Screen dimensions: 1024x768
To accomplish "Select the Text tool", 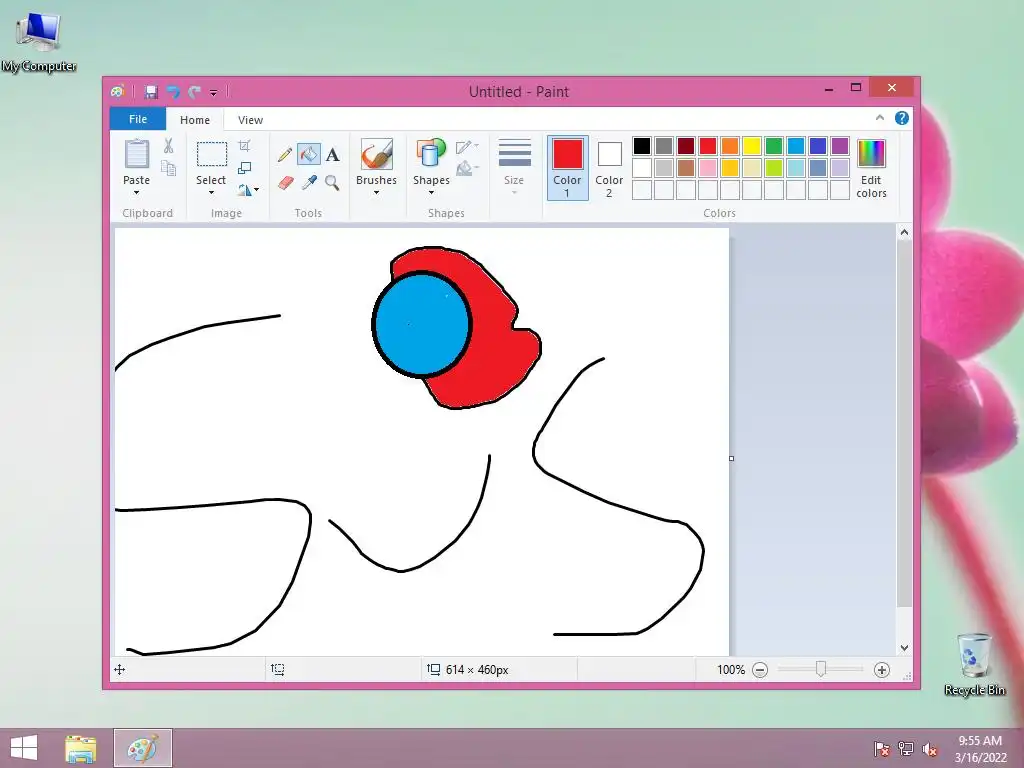I will pyautogui.click(x=332, y=155).
